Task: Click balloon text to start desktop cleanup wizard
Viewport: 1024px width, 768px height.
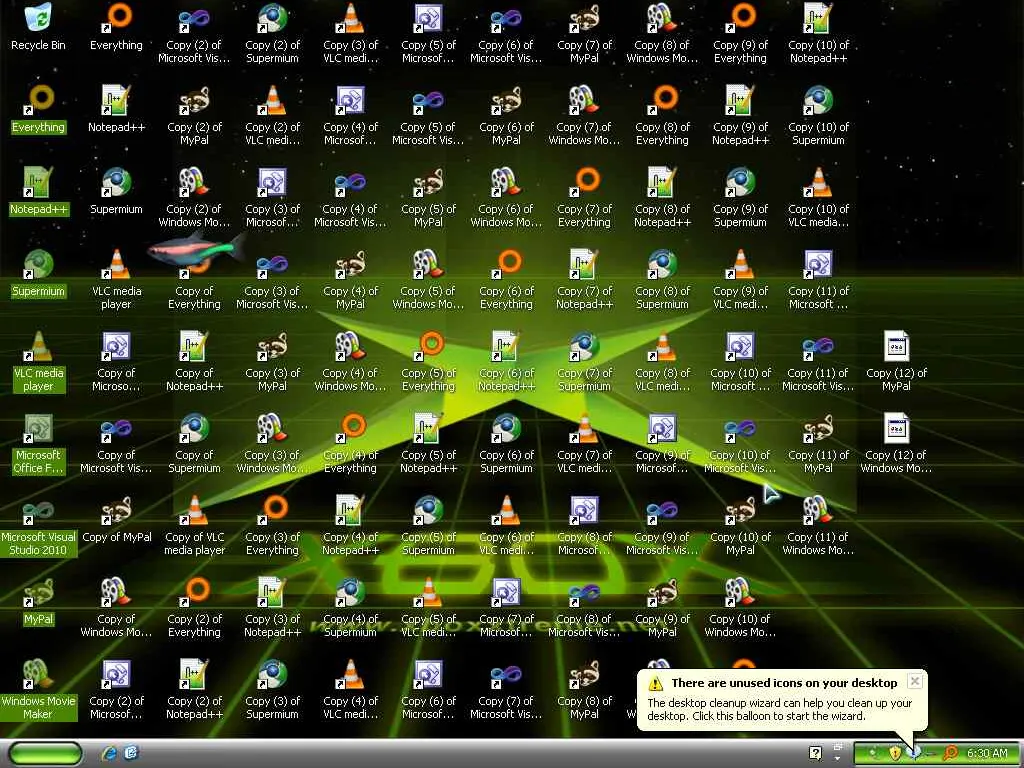Action: (x=779, y=709)
